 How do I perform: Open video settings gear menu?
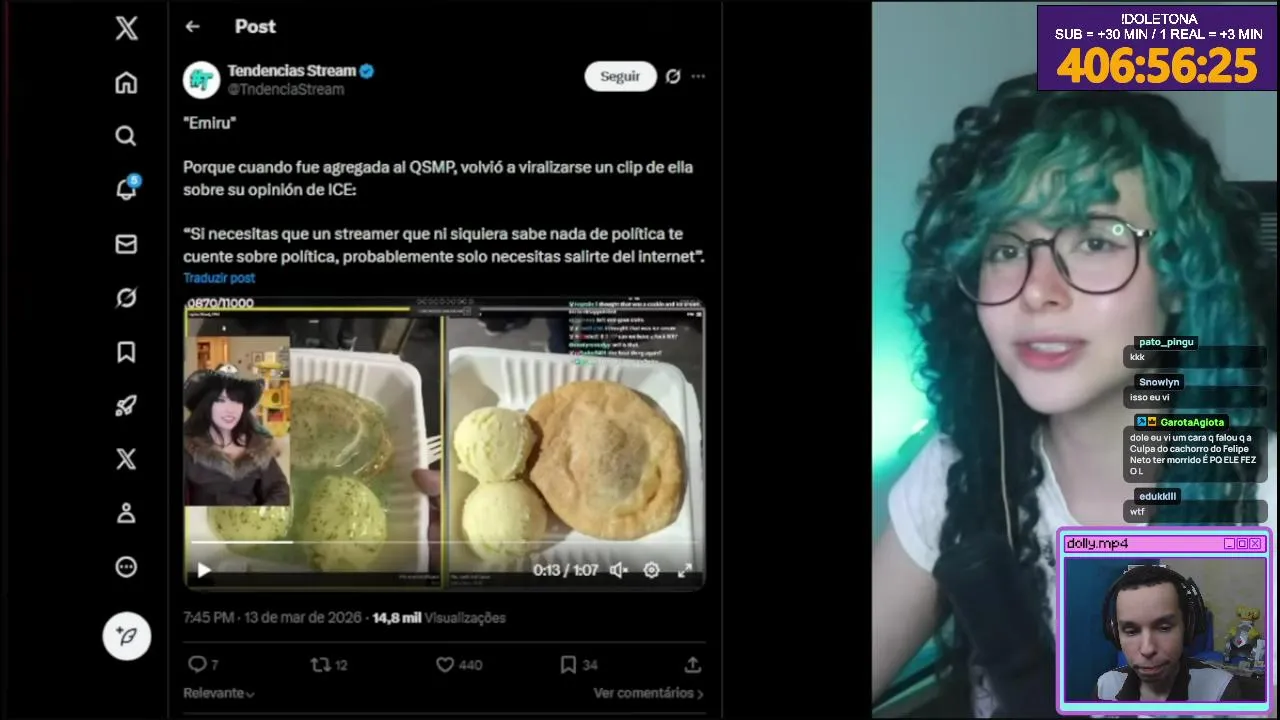click(651, 570)
